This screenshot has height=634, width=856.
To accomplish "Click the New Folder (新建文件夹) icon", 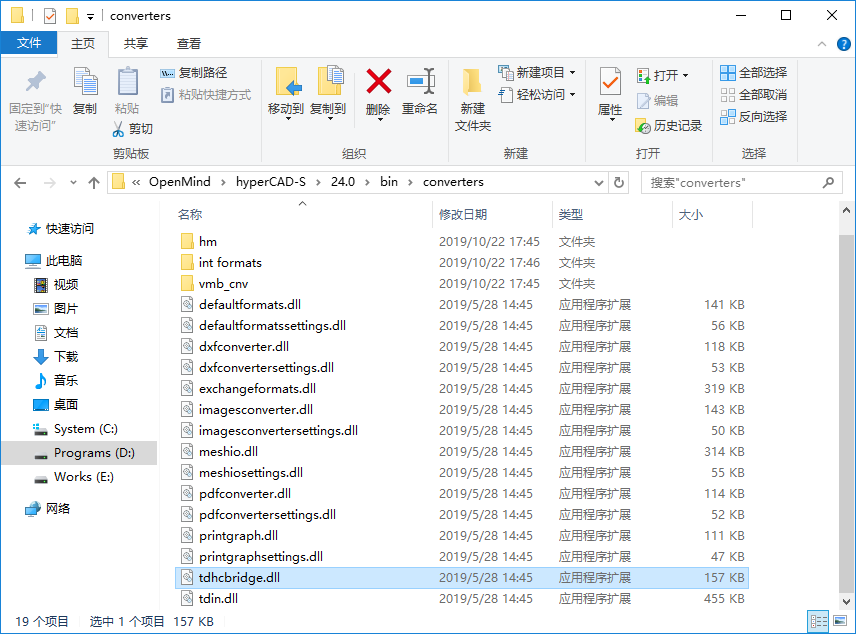I will (472, 83).
